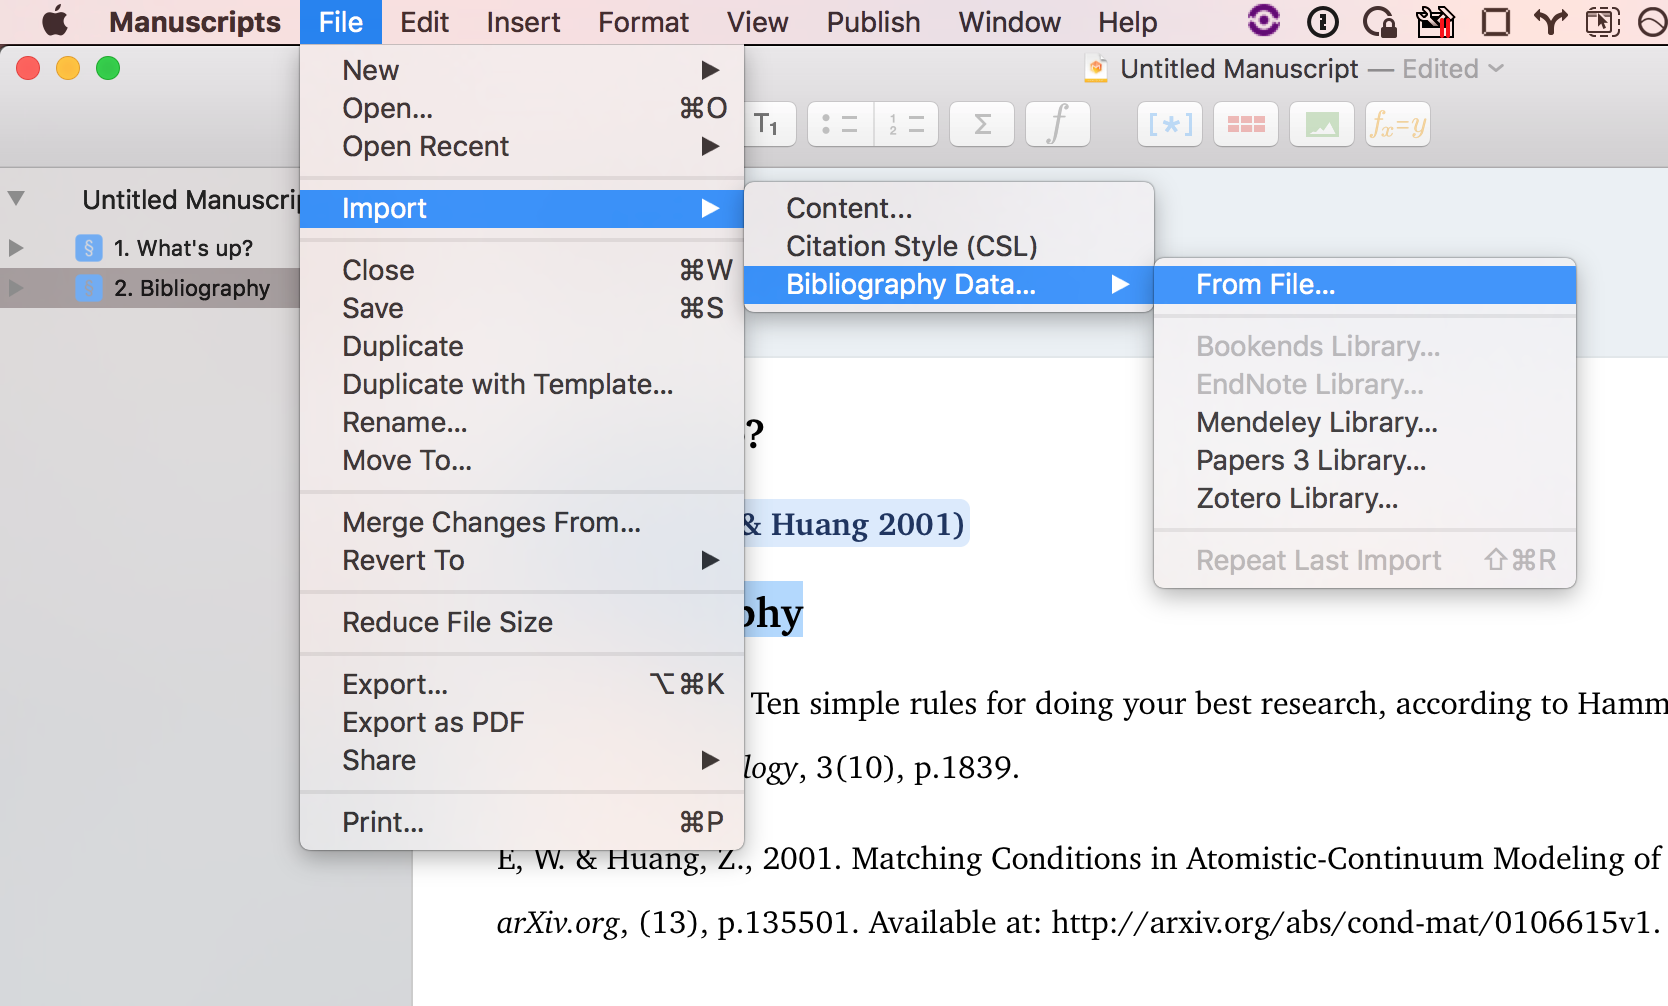
Task: Choose Reduce File Size
Action: pos(522,622)
